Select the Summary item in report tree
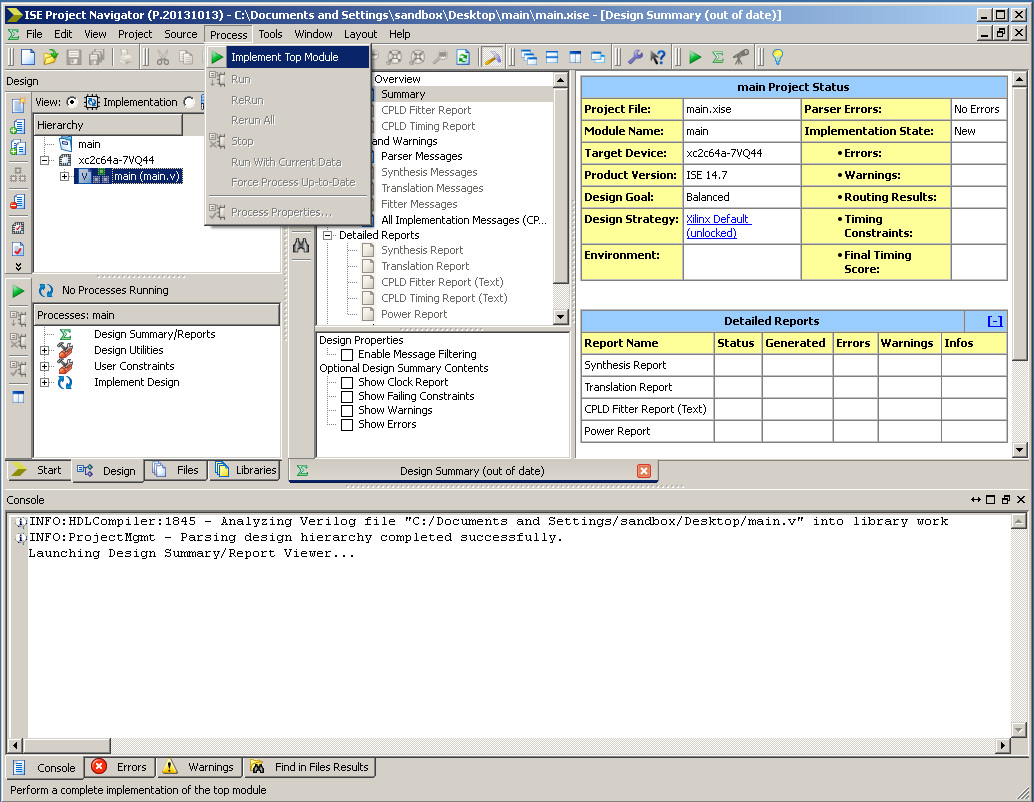 tap(403, 94)
